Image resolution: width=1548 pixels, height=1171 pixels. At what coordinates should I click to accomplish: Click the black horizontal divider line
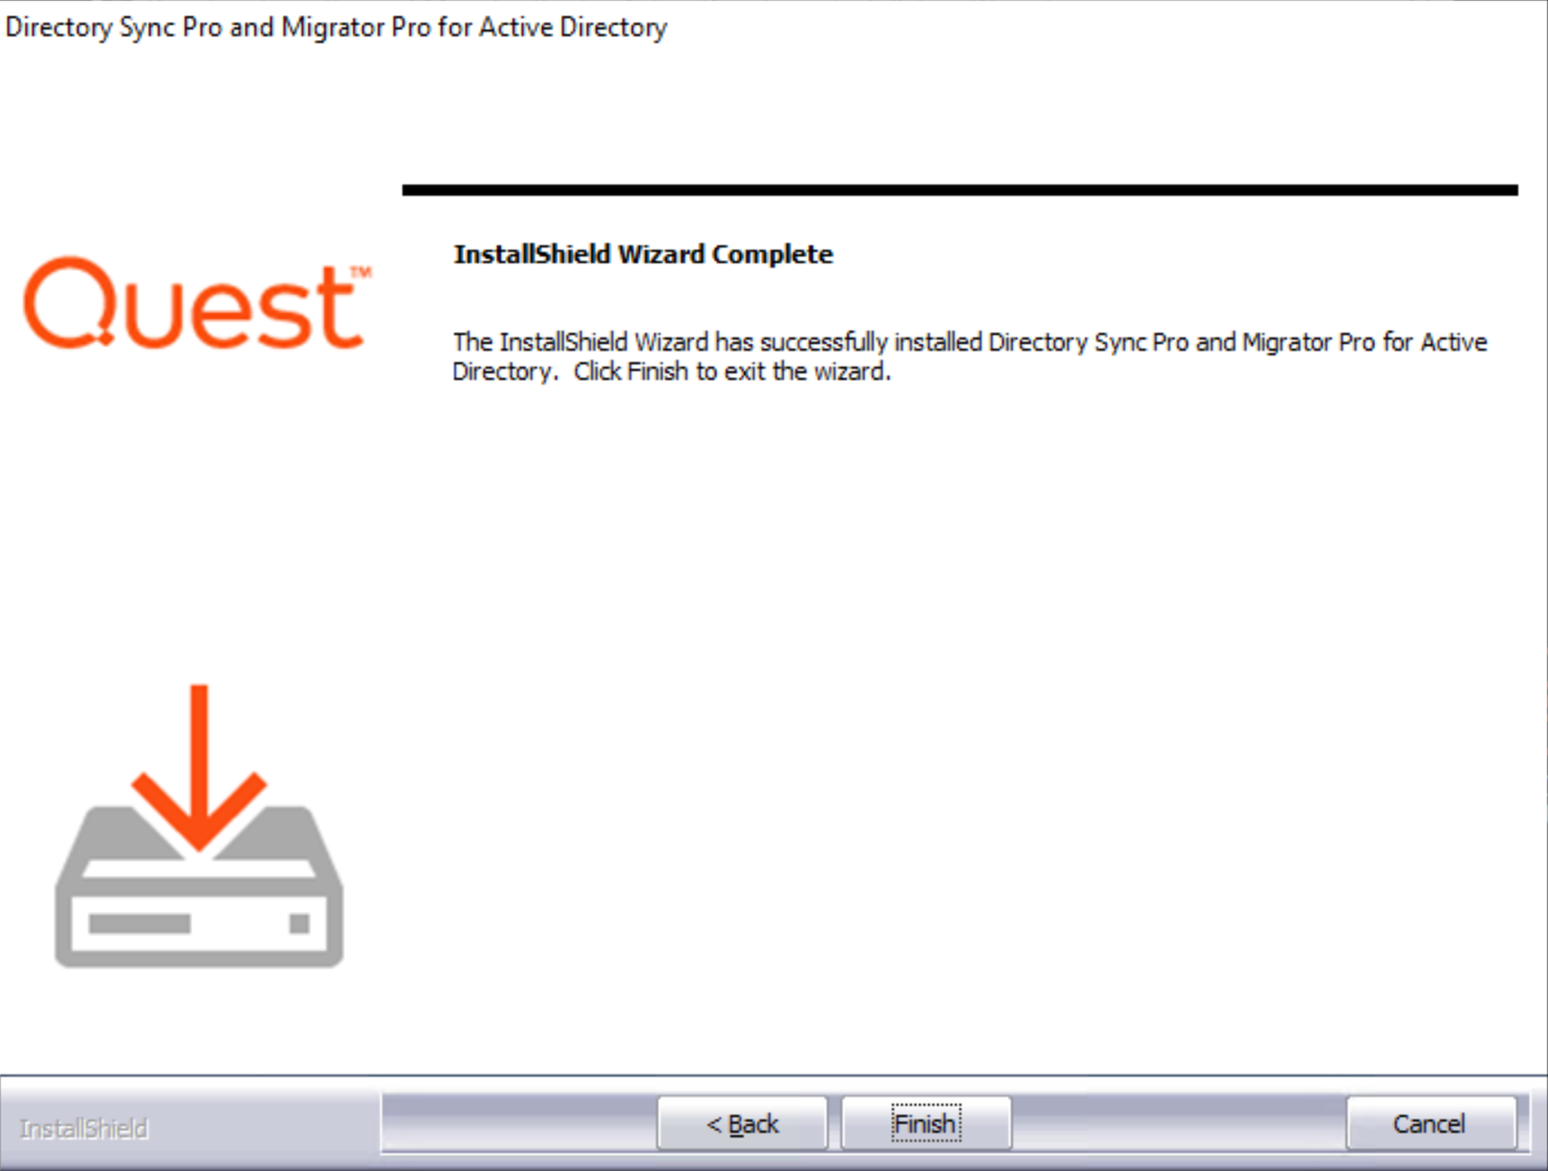(960, 190)
